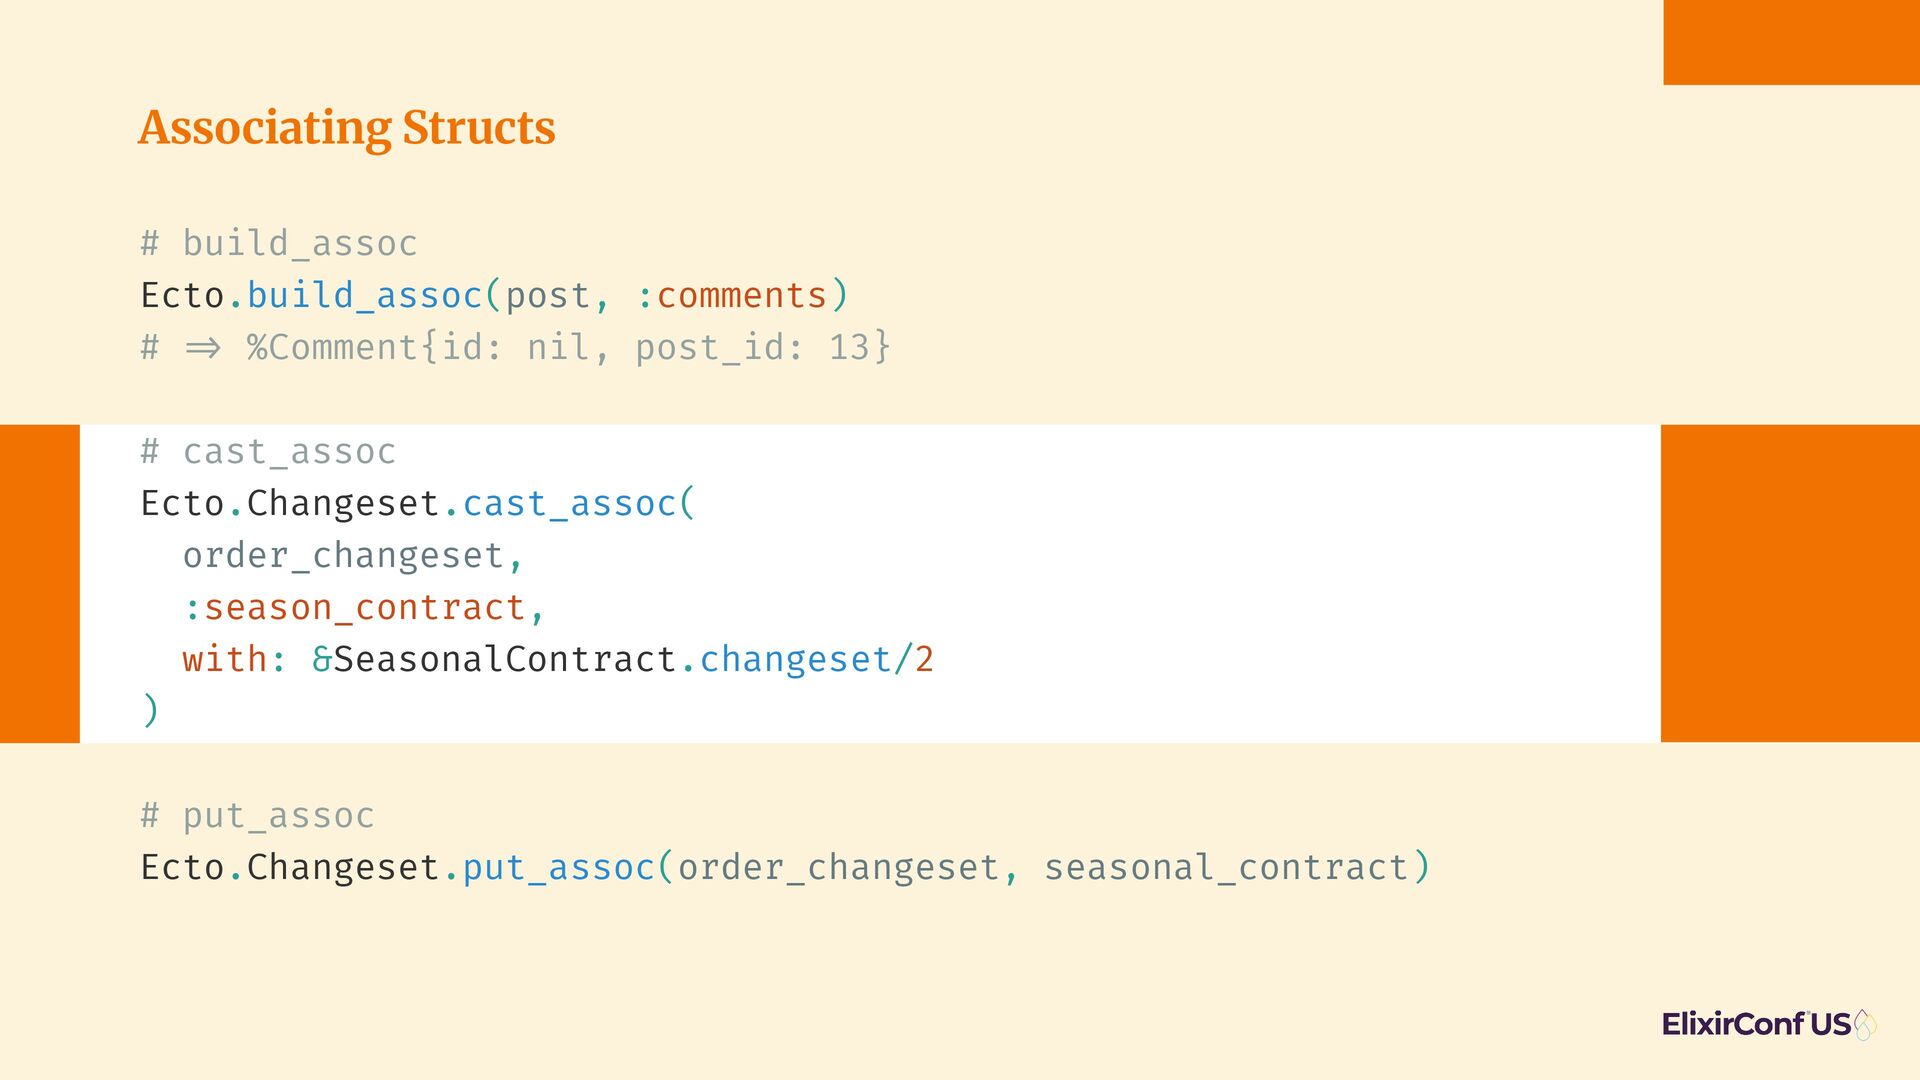Click the 'with:' keyword option
This screenshot has height=1080, width=1920.
coord(234,660)
